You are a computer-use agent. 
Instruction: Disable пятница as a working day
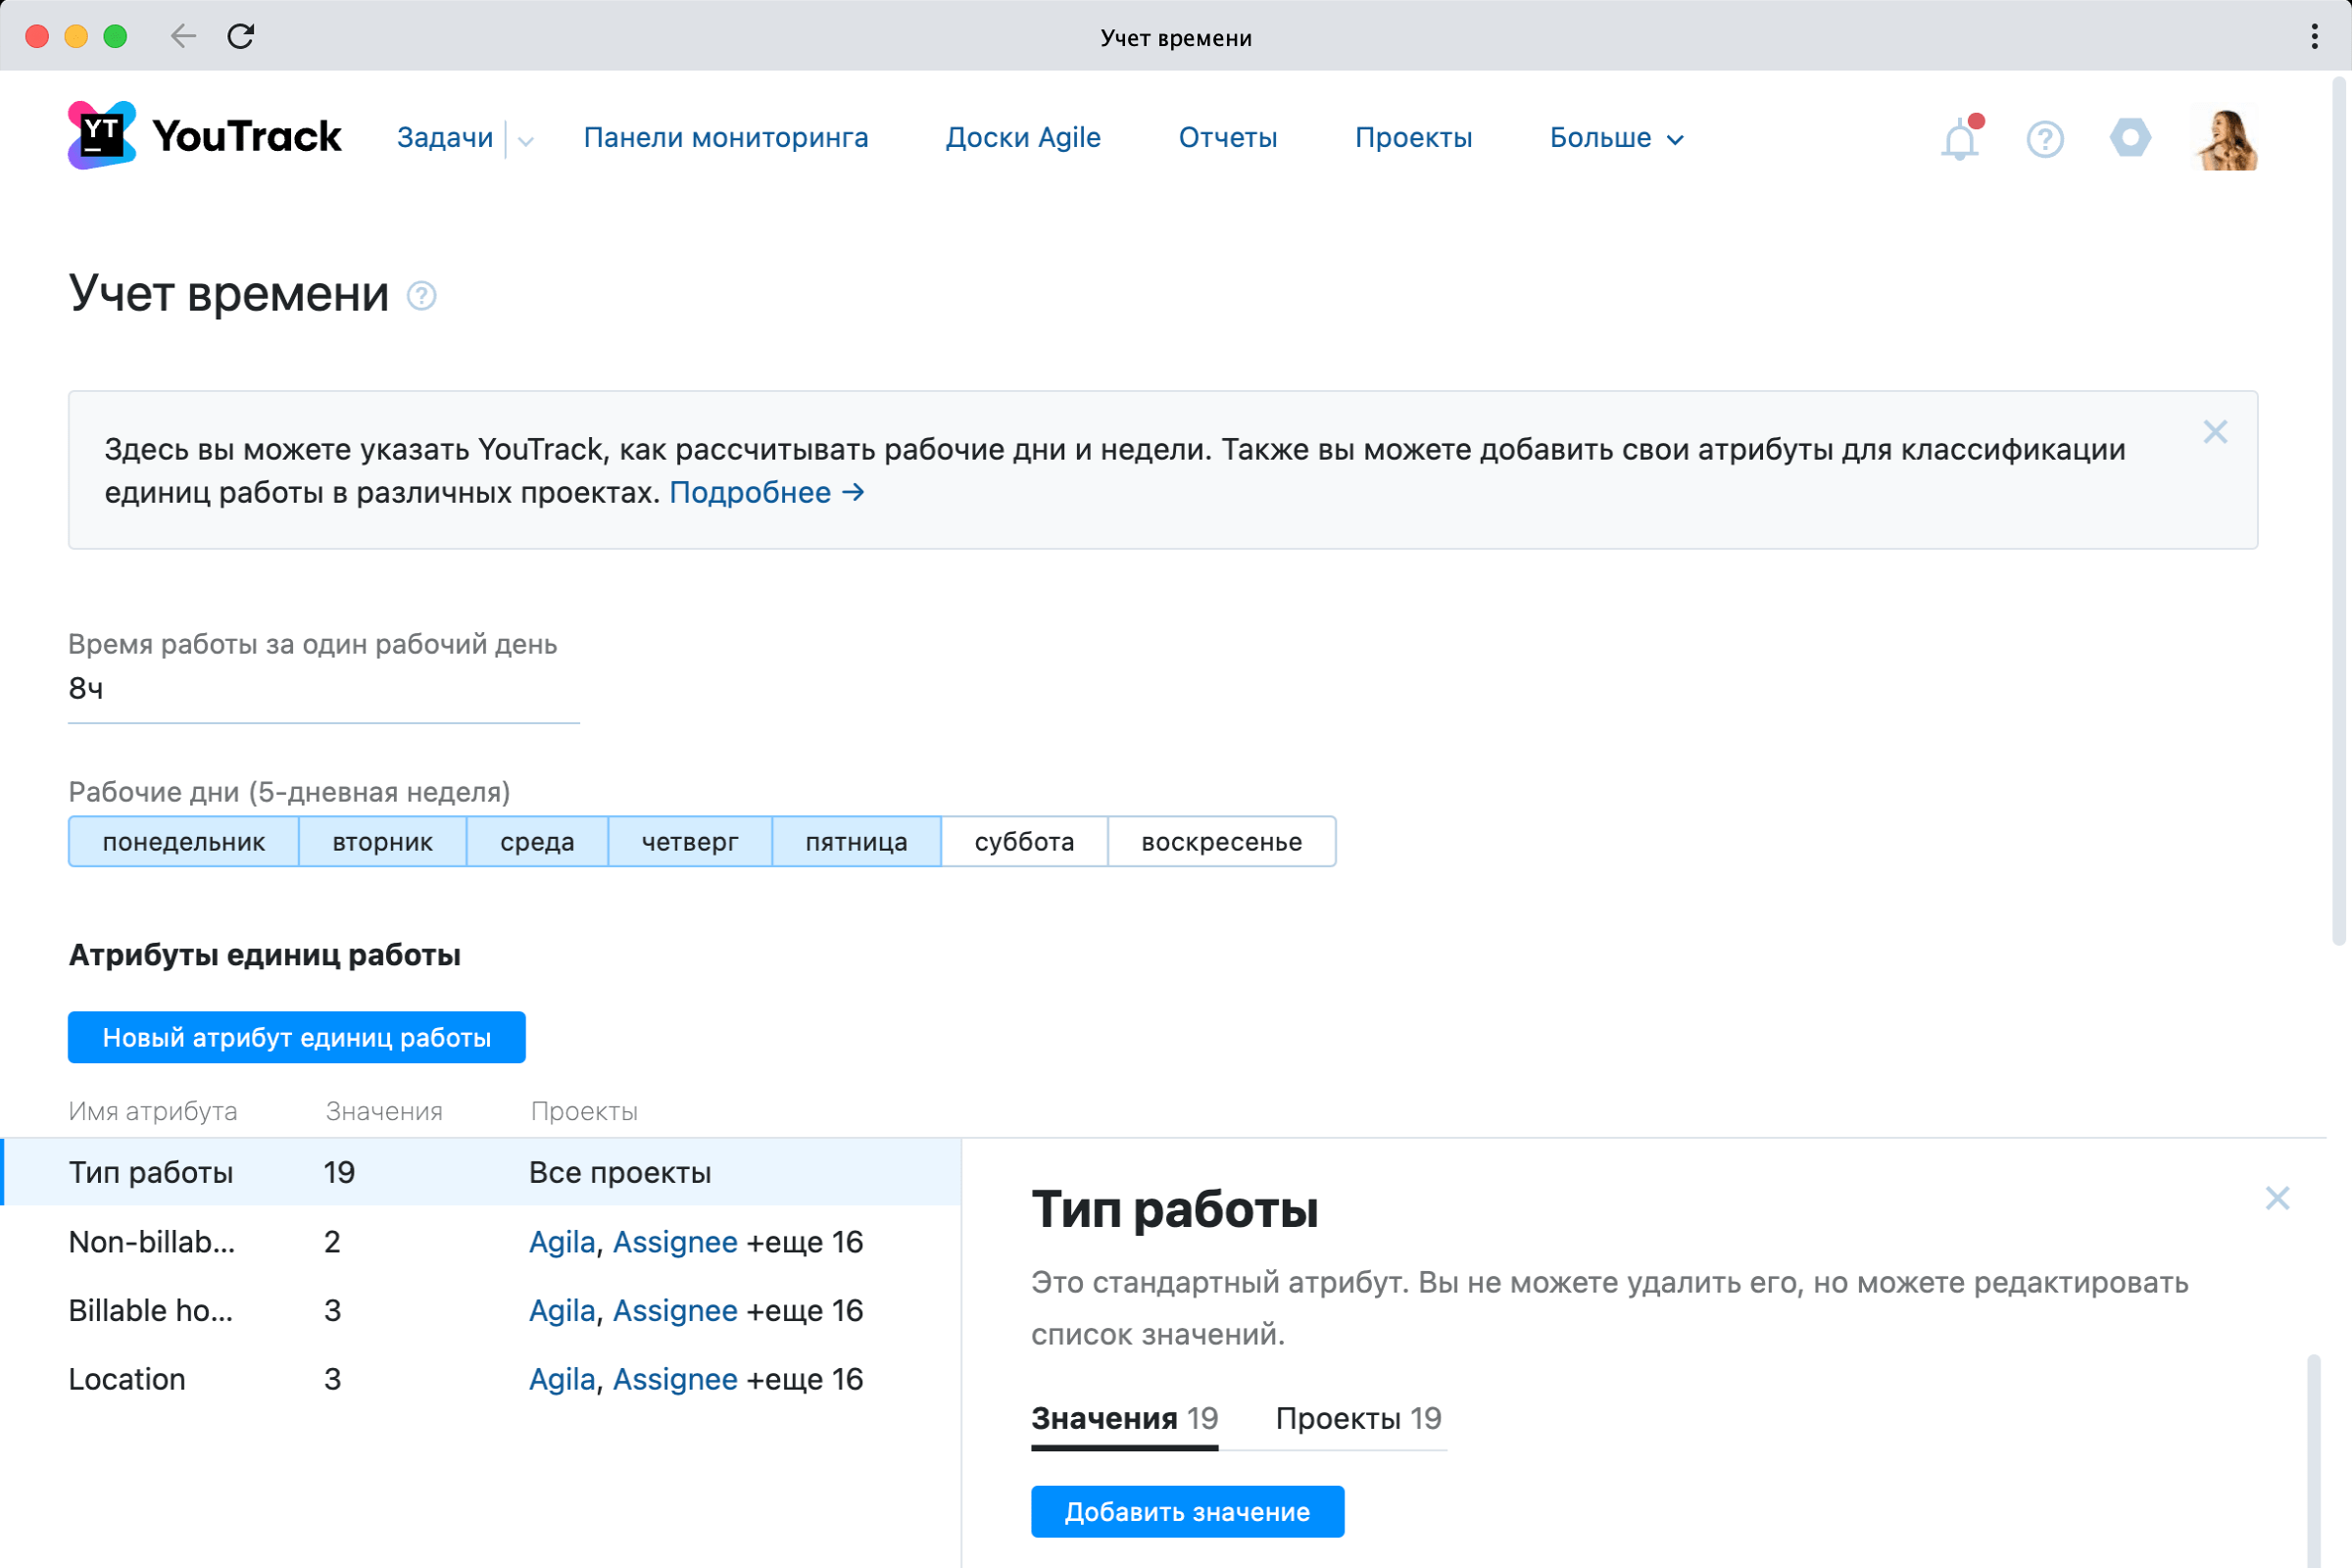tap(856, 841)
